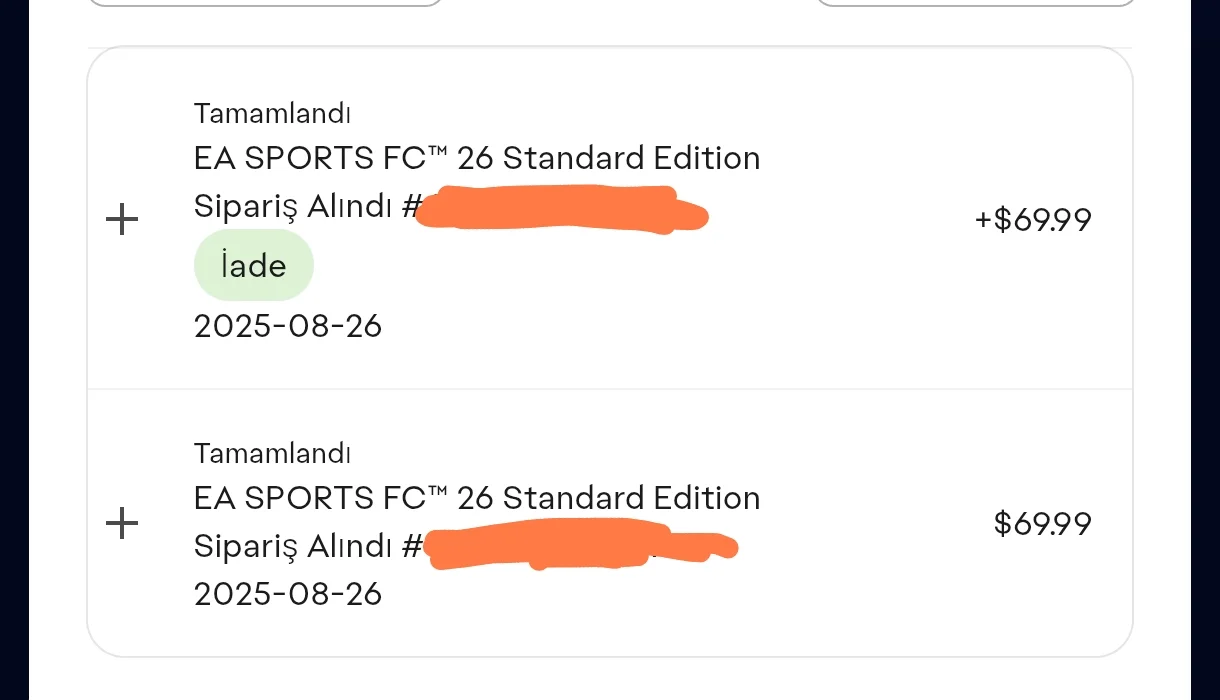
Task: Click the $69.99 purchase amount without plus sign
Action: pos(1042,524)
